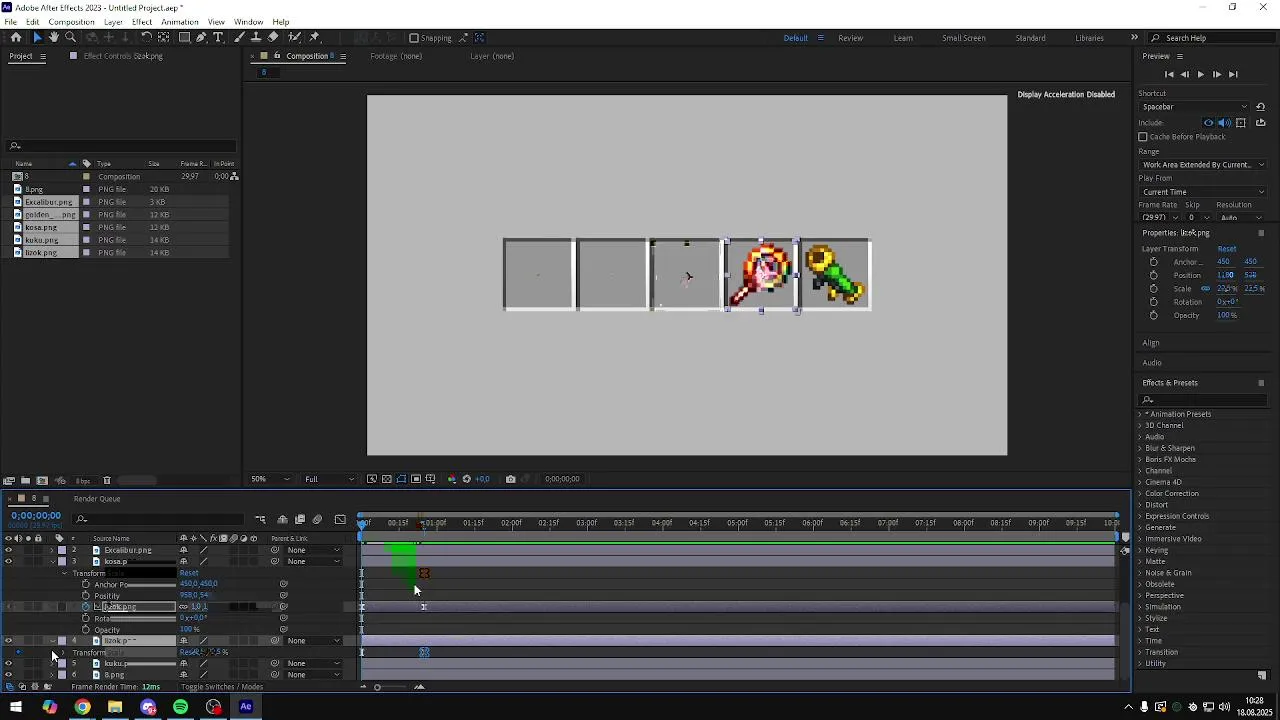Step forward one frame in Preview

tap(1216, 74)
